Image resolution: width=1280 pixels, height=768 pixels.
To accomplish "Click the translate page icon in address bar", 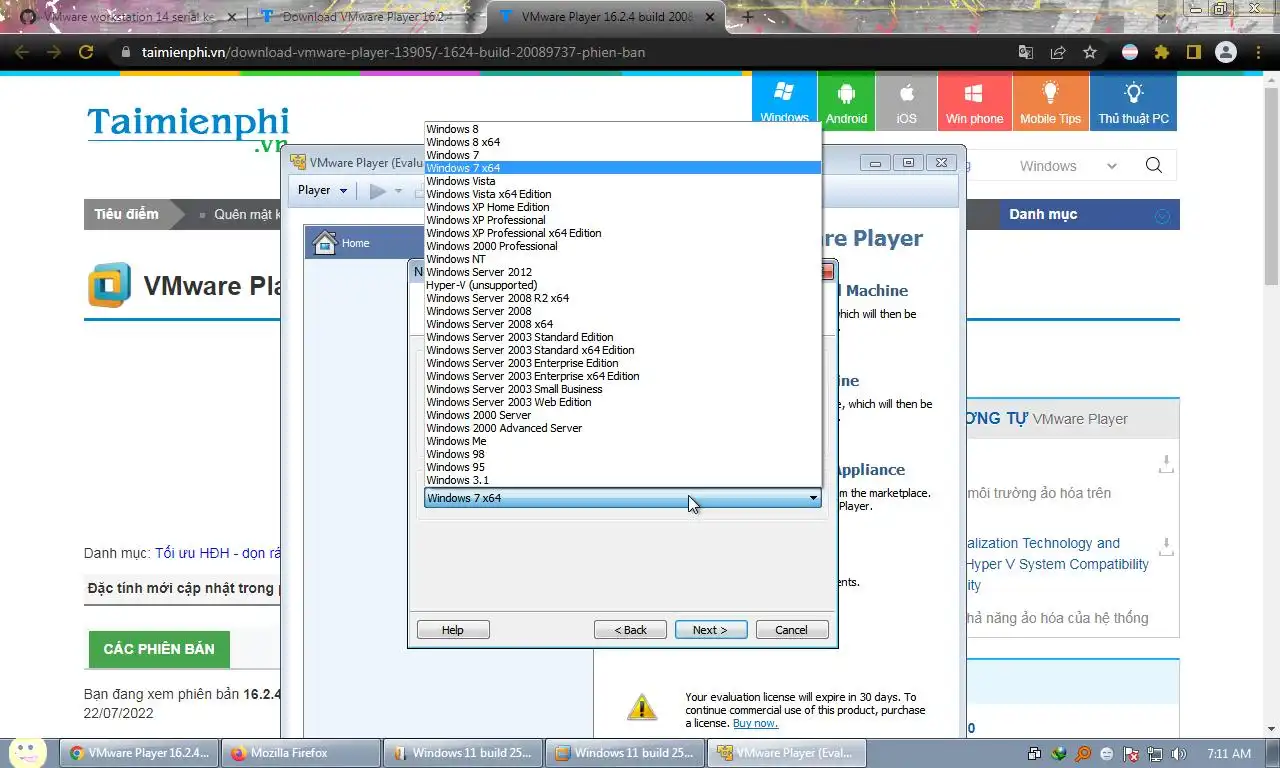I will coord(1026,52).
